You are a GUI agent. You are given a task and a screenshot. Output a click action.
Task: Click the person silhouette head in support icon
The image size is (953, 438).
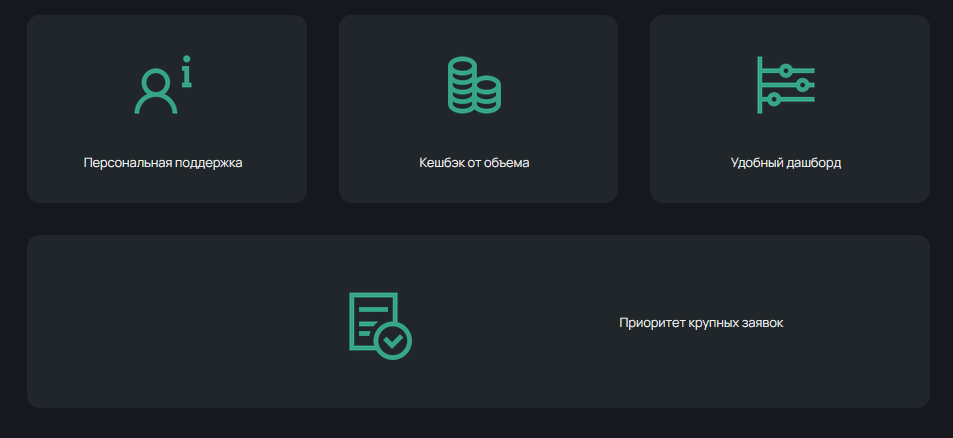click(x=155, y=80)
